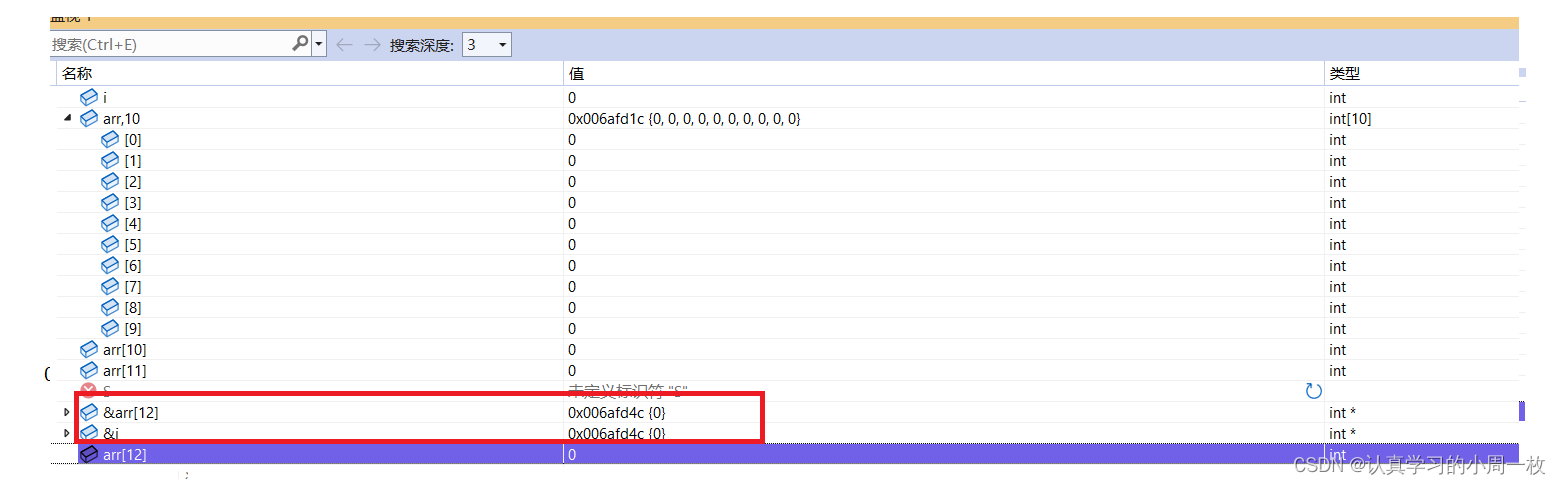
Task: Open the search depth dropdown
Action: click(x=487, y=45)
